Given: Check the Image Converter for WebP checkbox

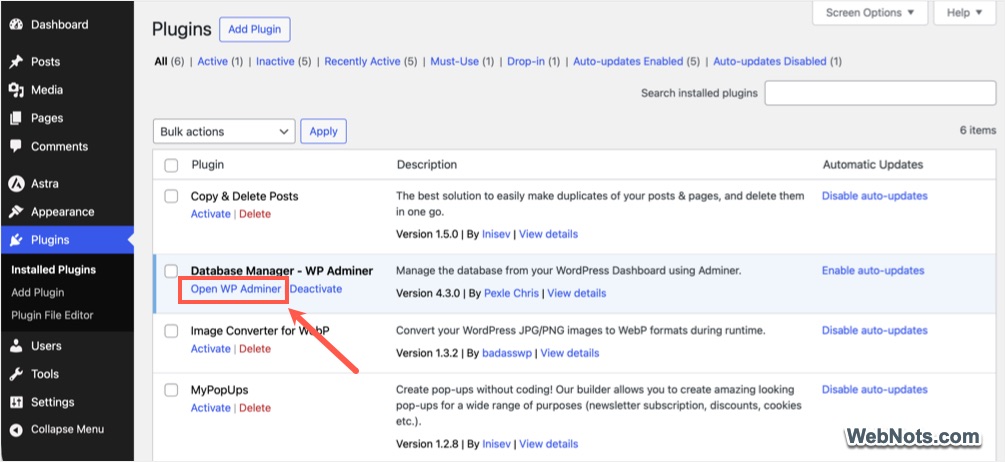Looking at the screenshot, I should point(171,331).
